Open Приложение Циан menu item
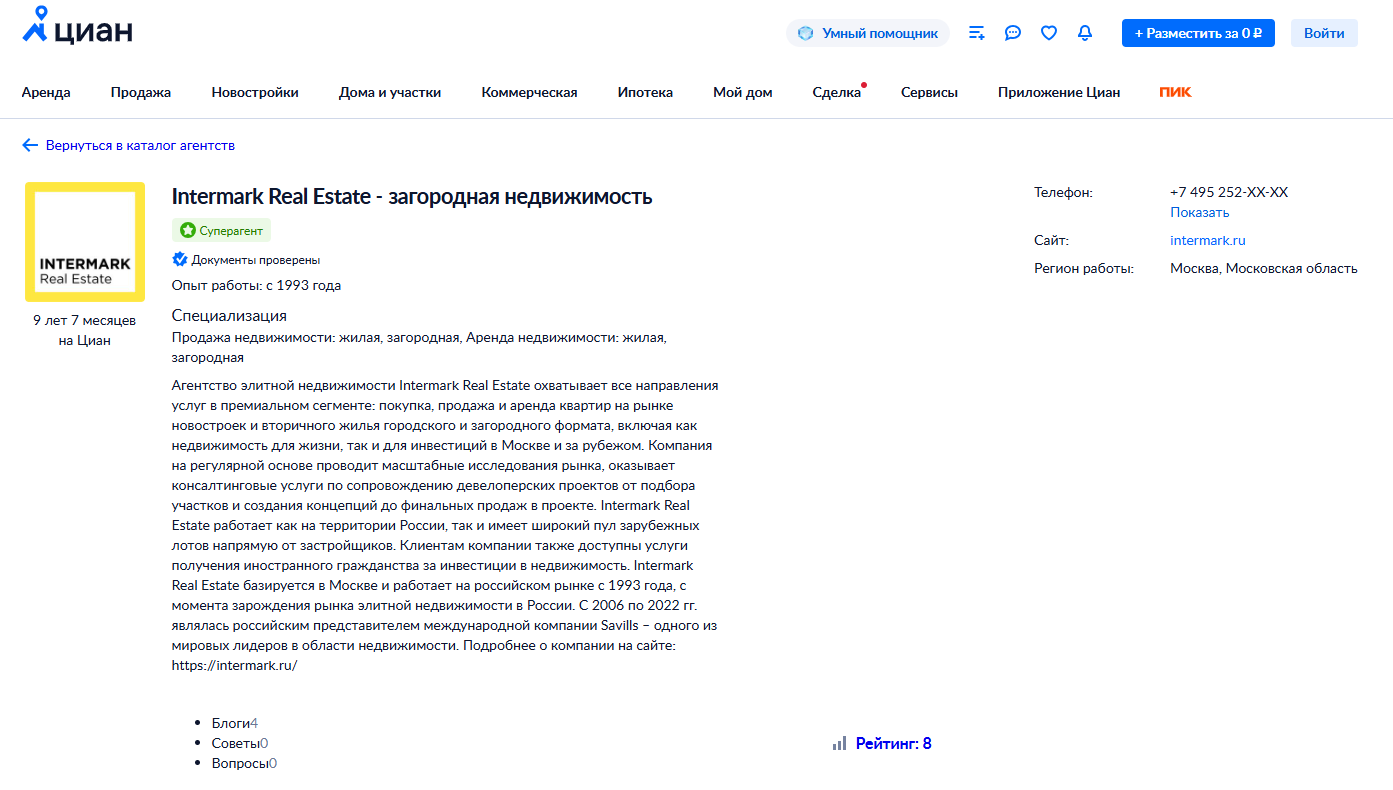Image resolution: width=1393 pixels, height=790 pixels. tap(1059, 92)
